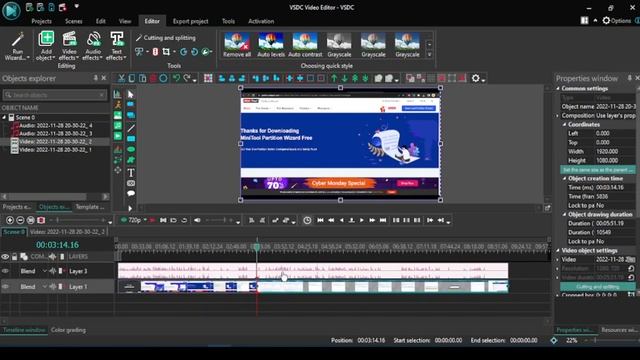Viewport: 640px width, 360px height.
Task: Click the move down green arrow
Action: pyautogui.click(x=344, y=78)
